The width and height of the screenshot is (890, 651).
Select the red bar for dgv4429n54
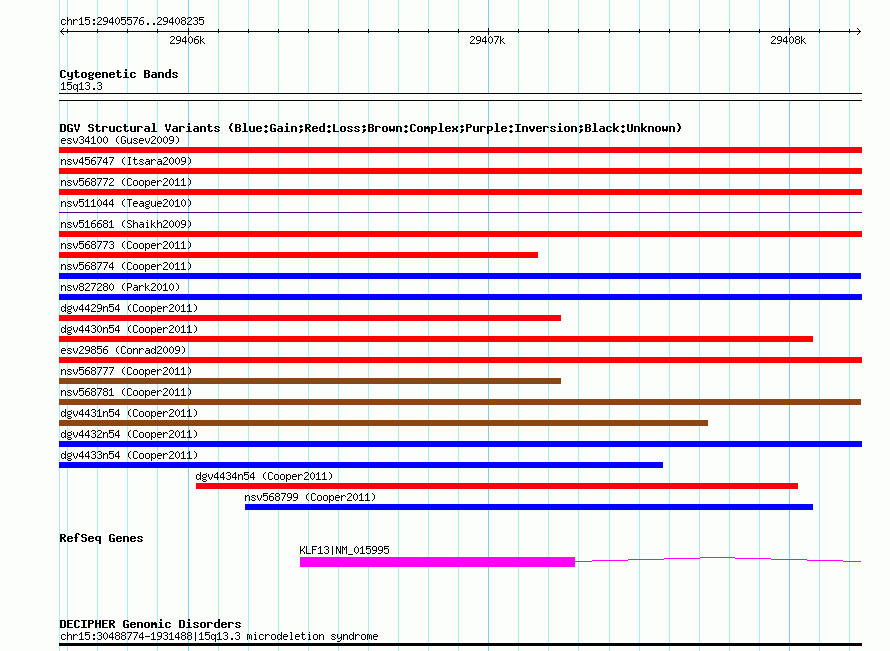point(310,318)
